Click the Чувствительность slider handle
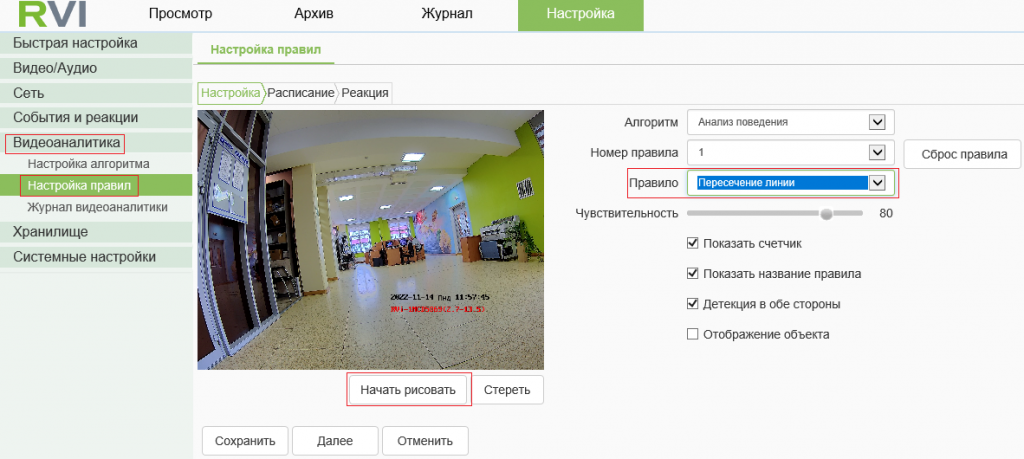 [826, 213]
